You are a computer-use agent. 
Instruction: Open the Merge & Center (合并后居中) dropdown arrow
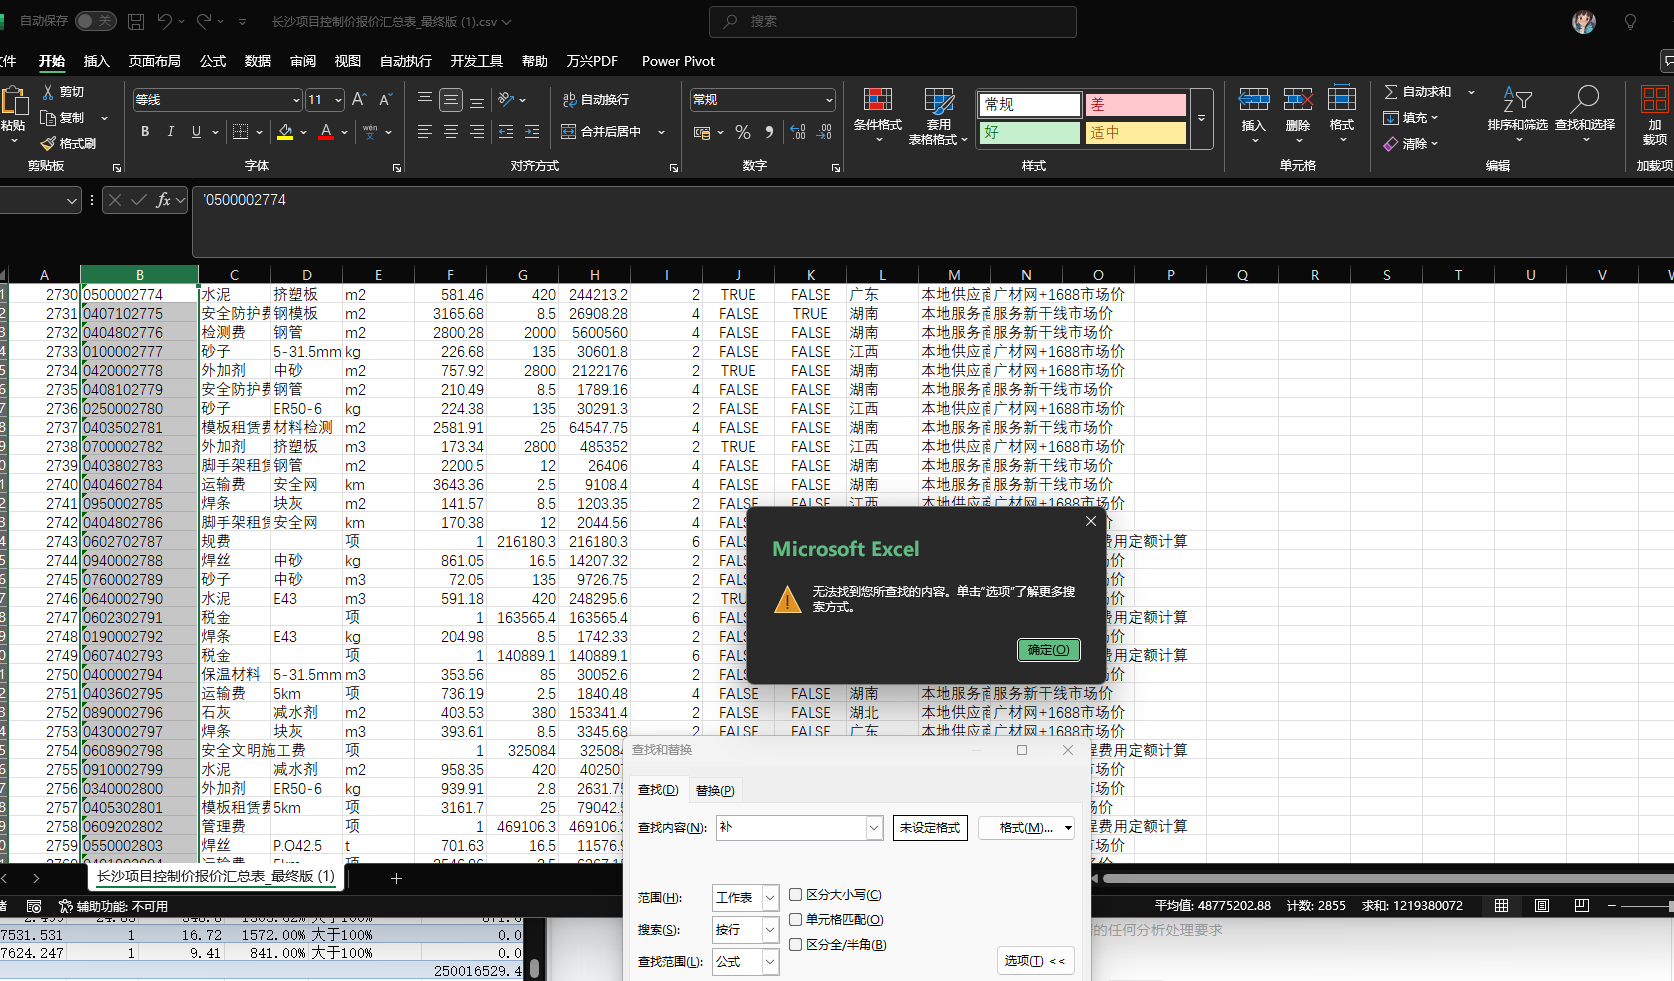(x=661, y=132)
